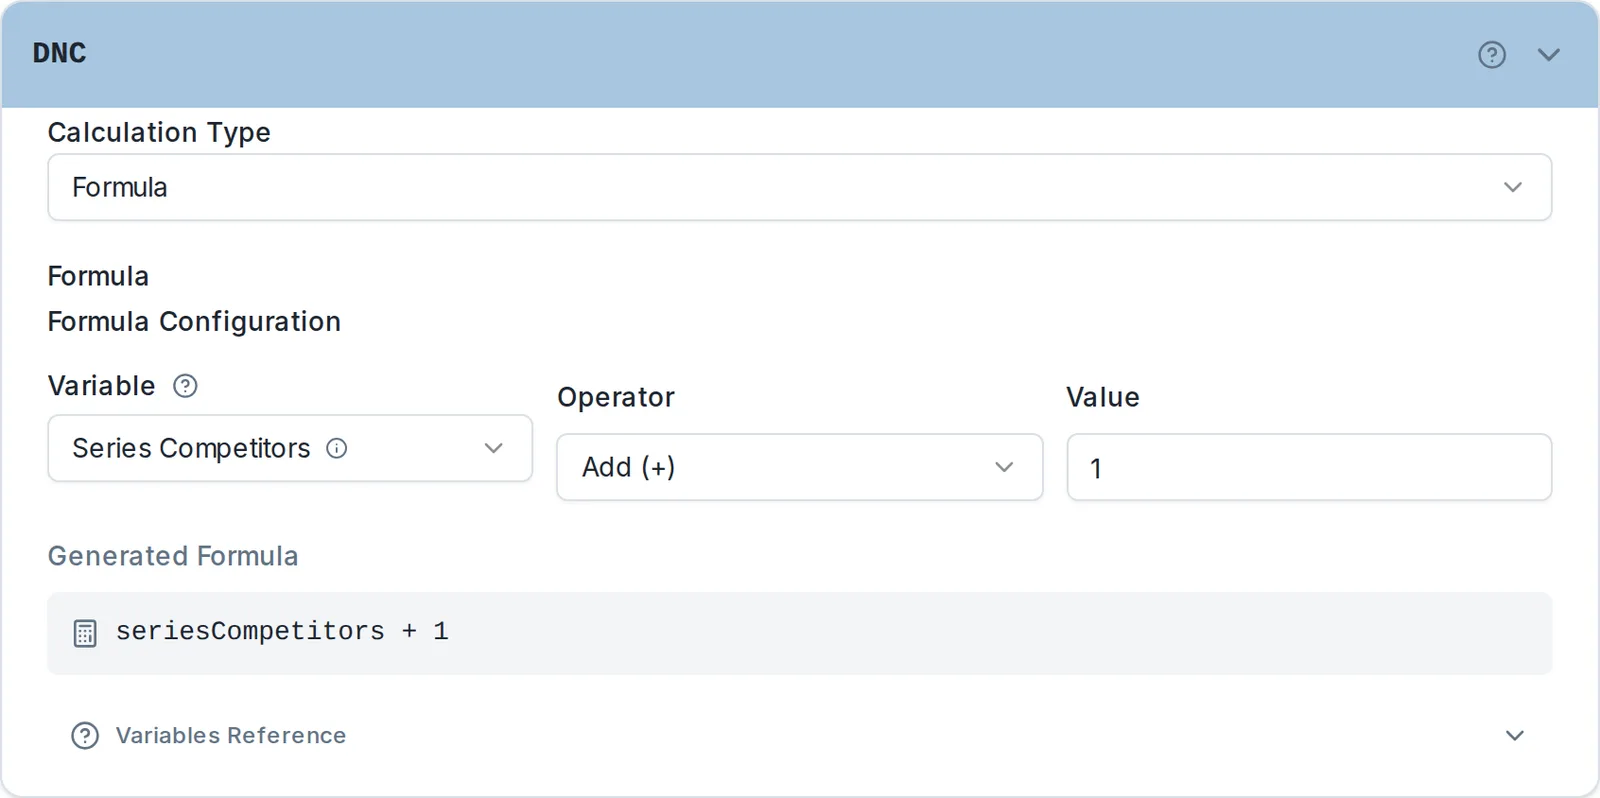1600x798 pixels.
Task: Collapse the DNC panel chevron
Action: click(1548, 54)
